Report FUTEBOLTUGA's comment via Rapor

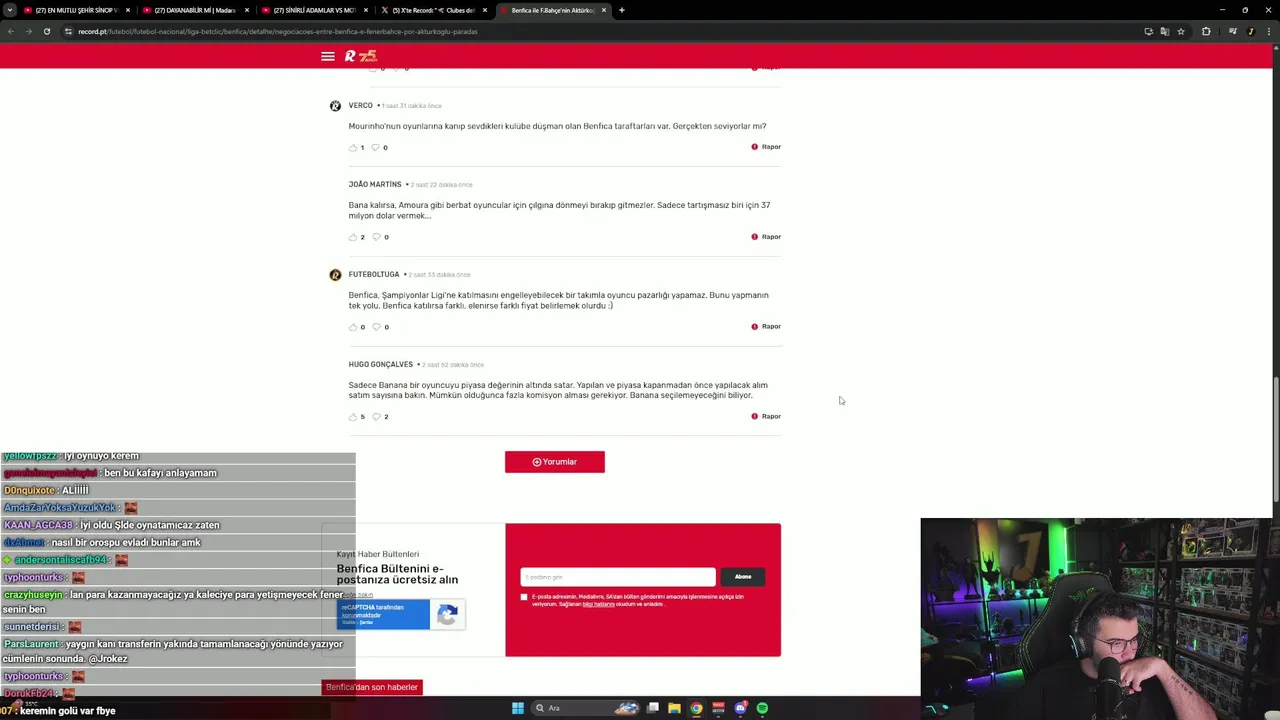[766, 326]
